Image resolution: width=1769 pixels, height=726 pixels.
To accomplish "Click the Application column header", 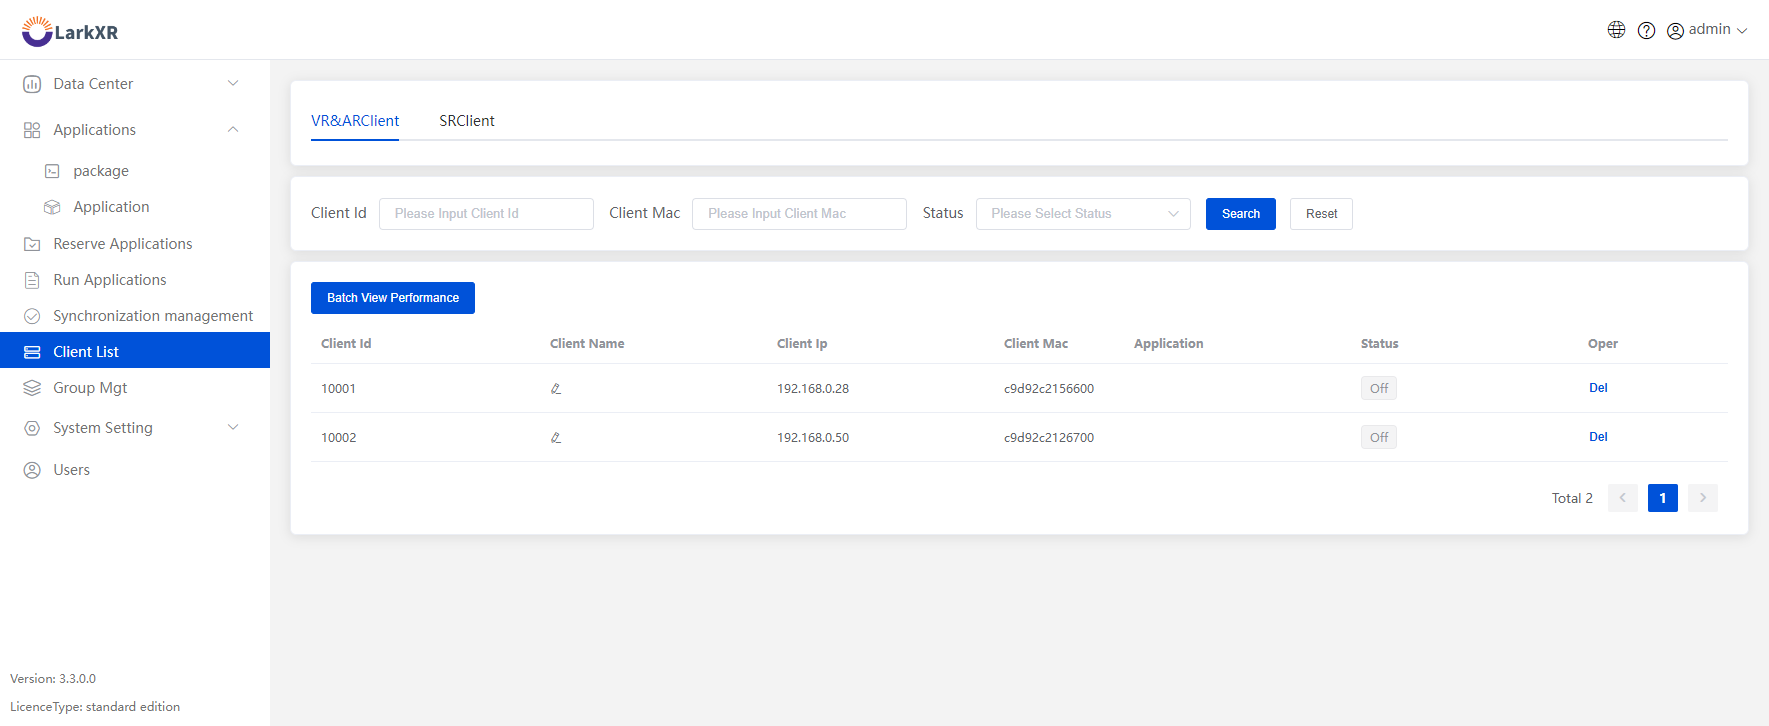I will pyautogui.click(x=1169, y=344).
